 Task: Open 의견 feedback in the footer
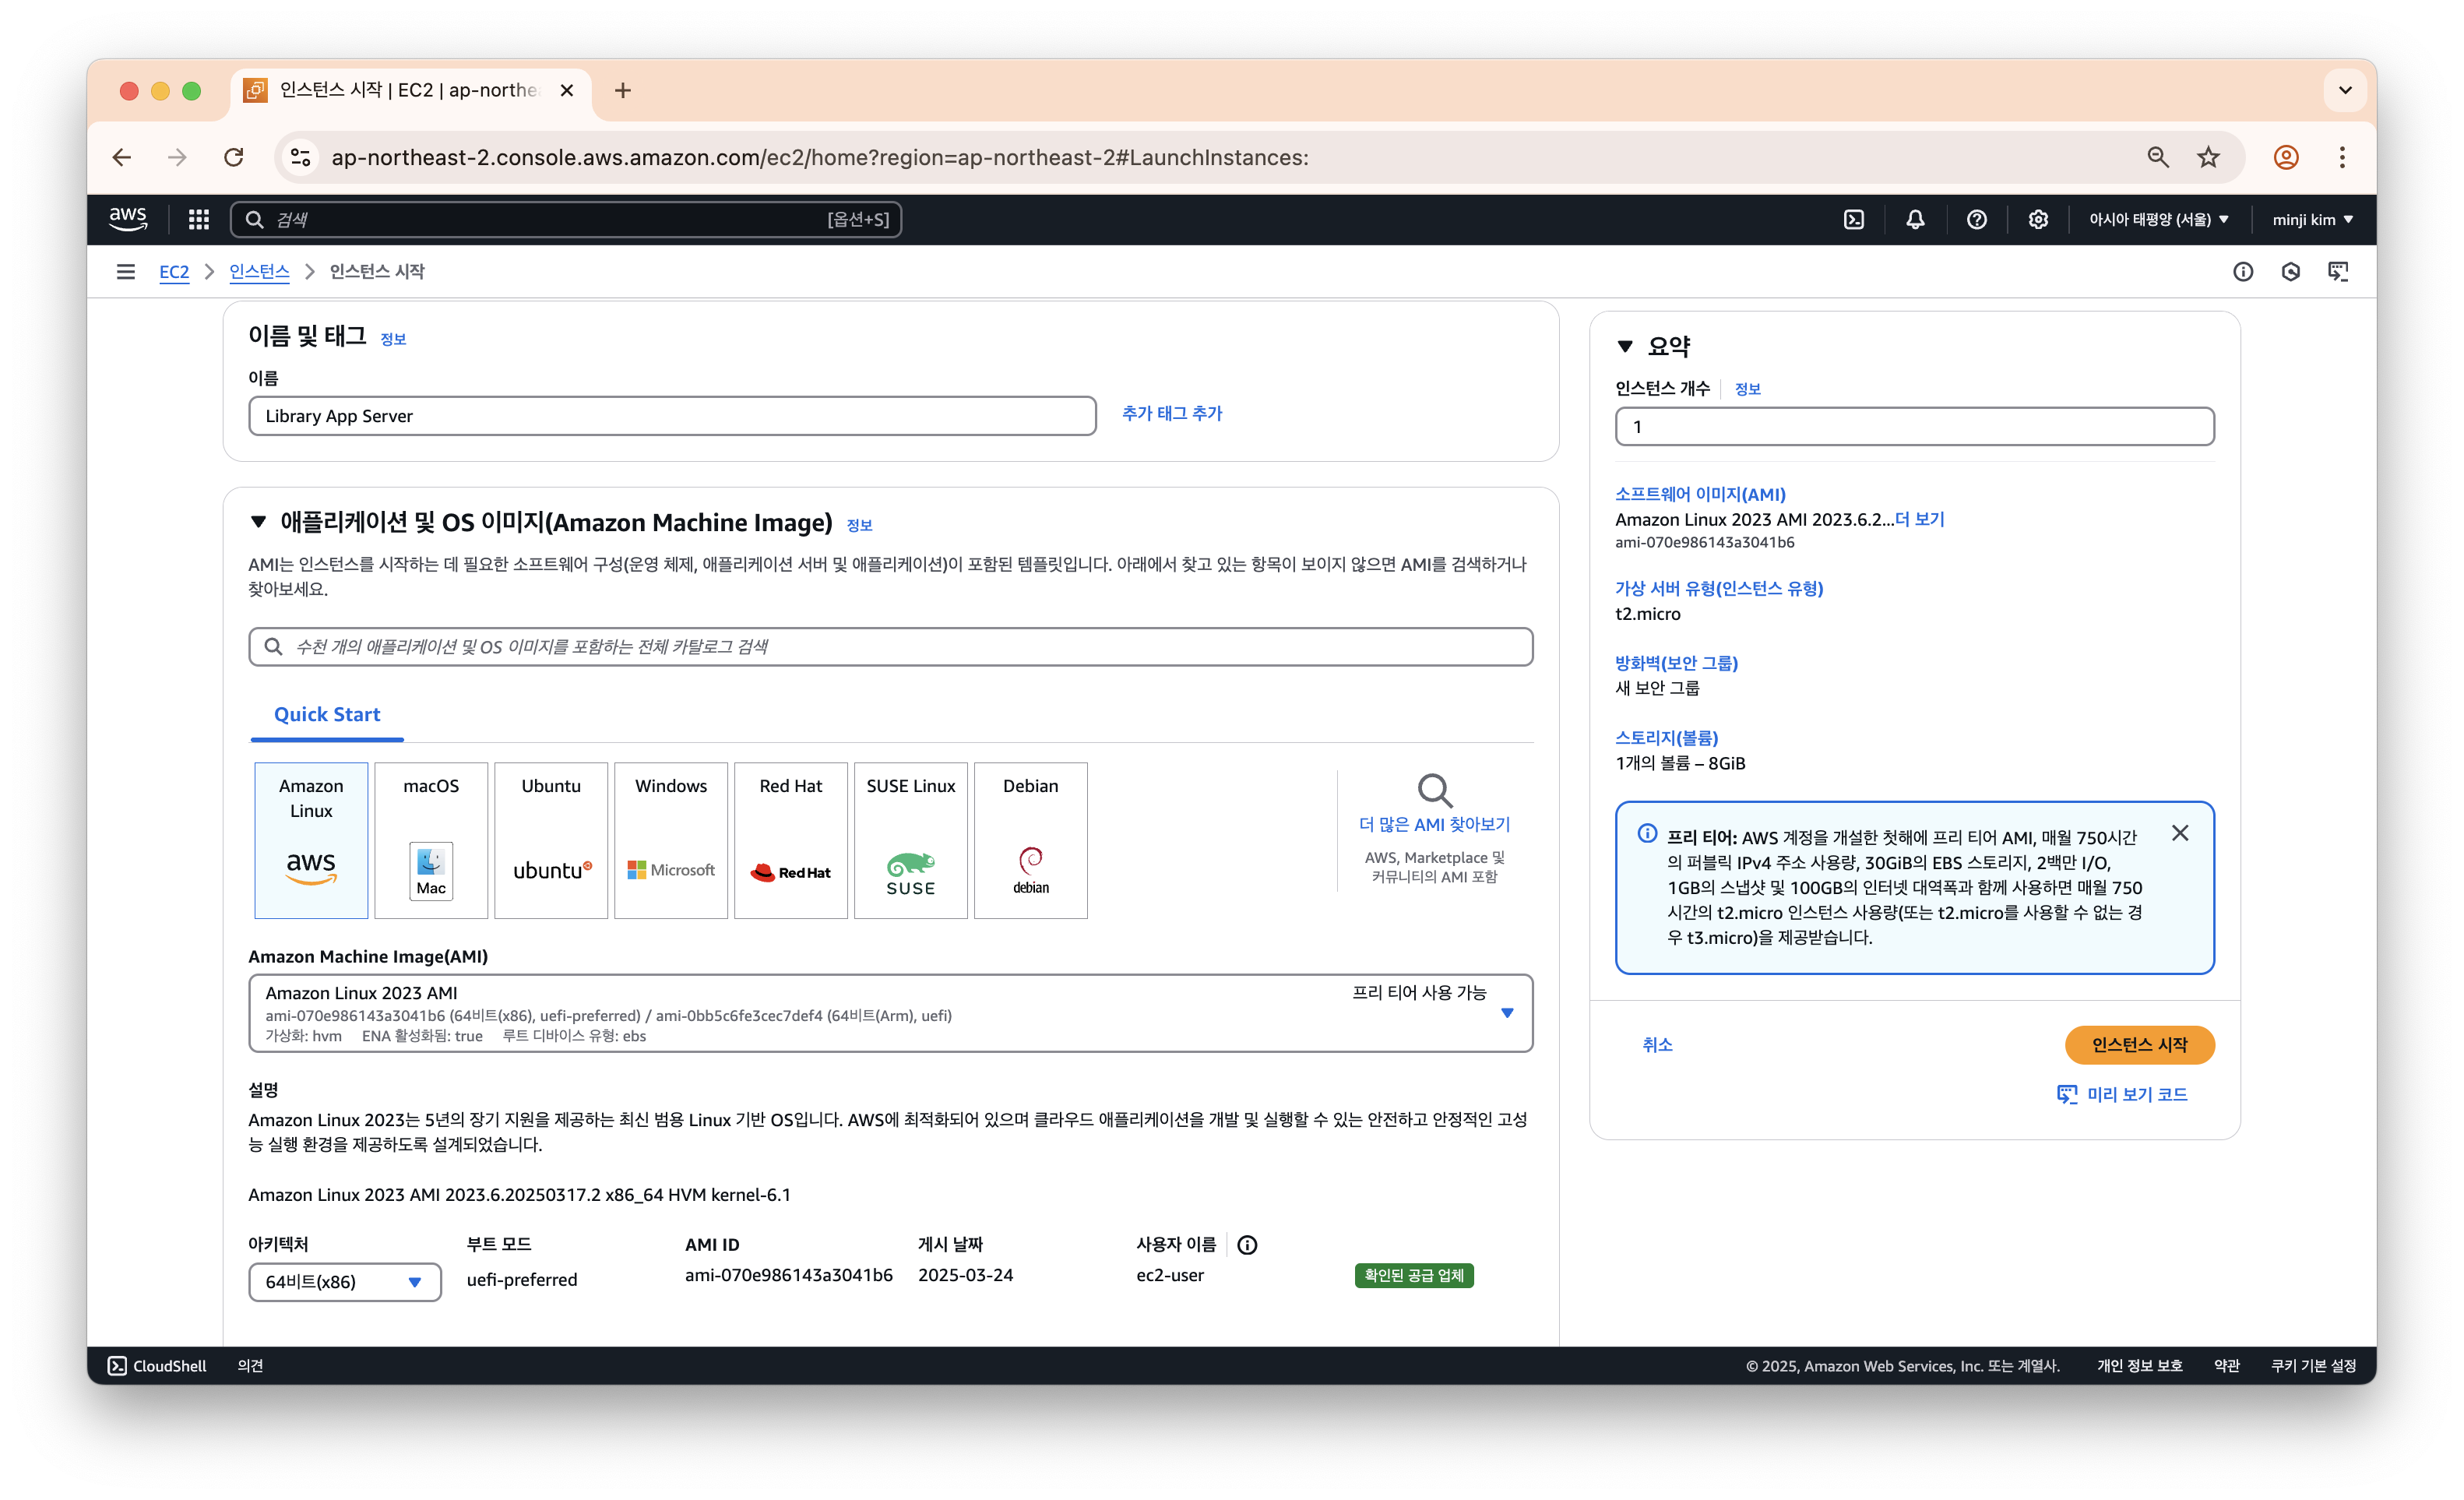click(250, 1366)
